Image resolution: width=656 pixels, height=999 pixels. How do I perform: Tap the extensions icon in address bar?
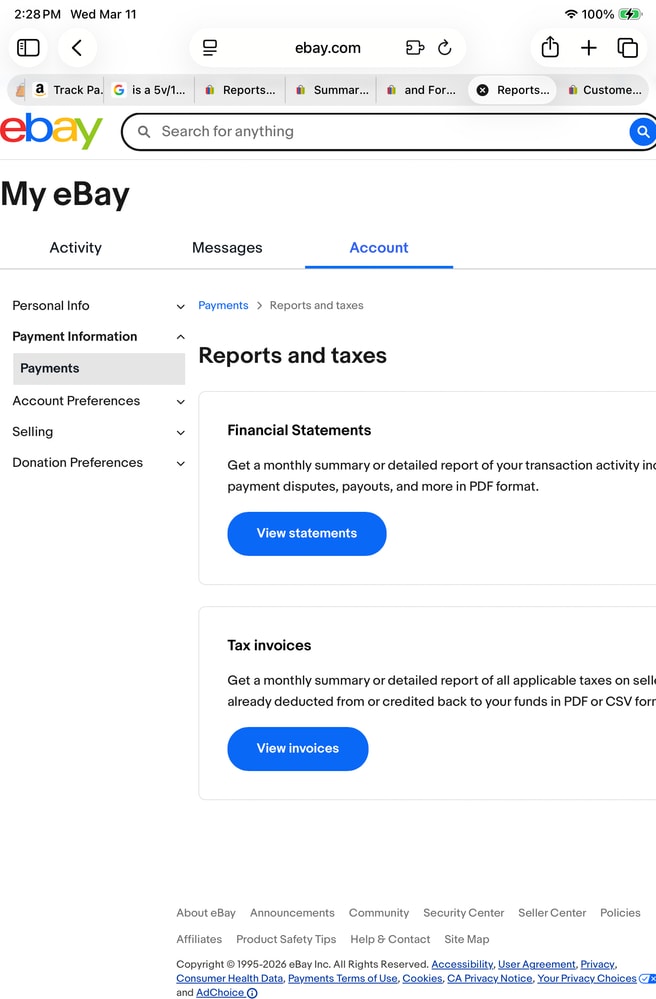click(x=415, y=48)
